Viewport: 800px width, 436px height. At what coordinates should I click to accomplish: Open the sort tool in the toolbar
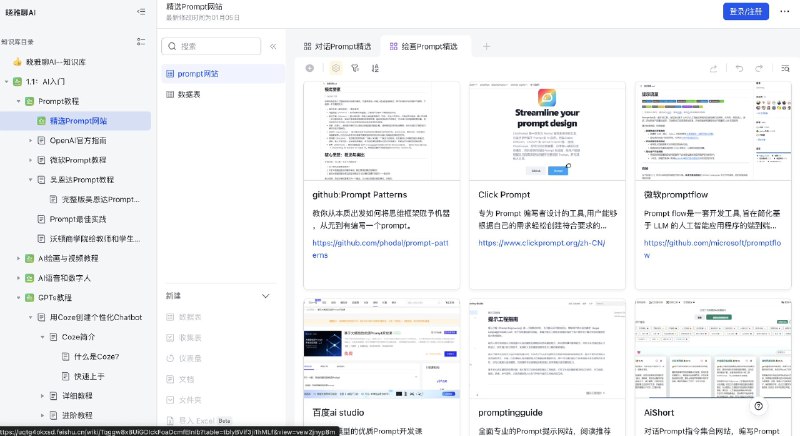pyautogui.click(x=375, y=68)
